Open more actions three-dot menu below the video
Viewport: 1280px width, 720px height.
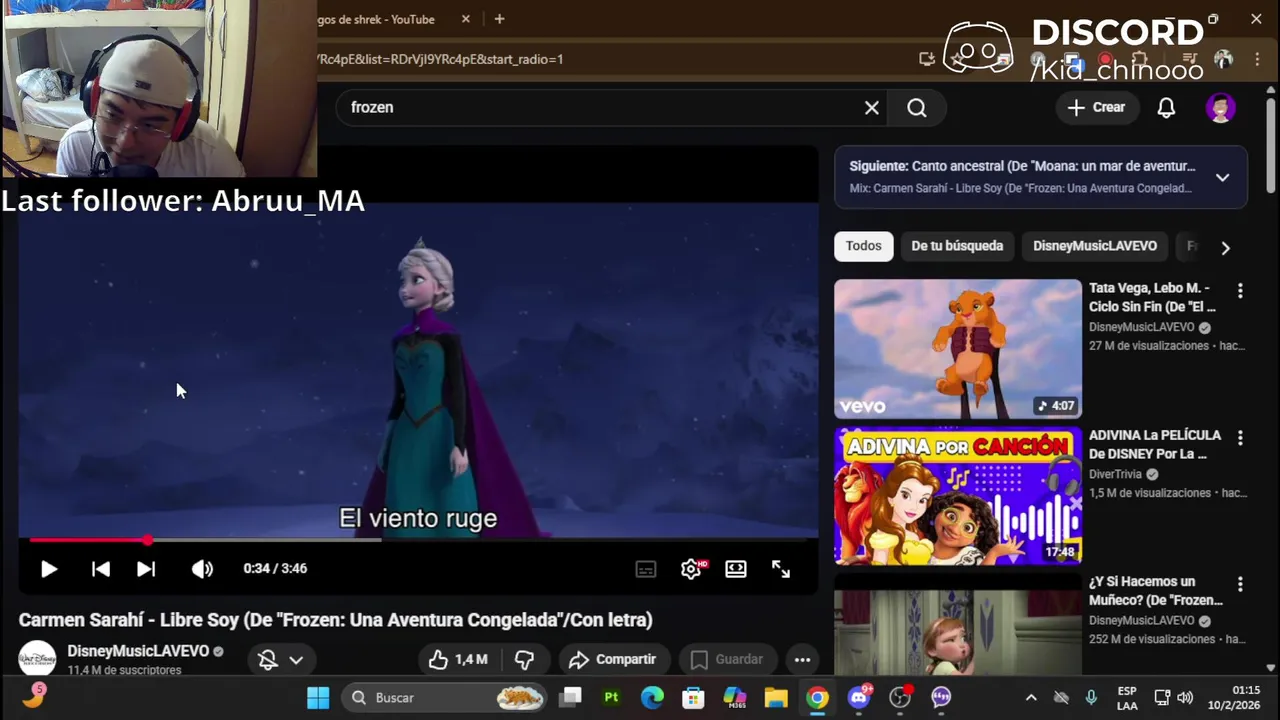[x=802, y=660]
